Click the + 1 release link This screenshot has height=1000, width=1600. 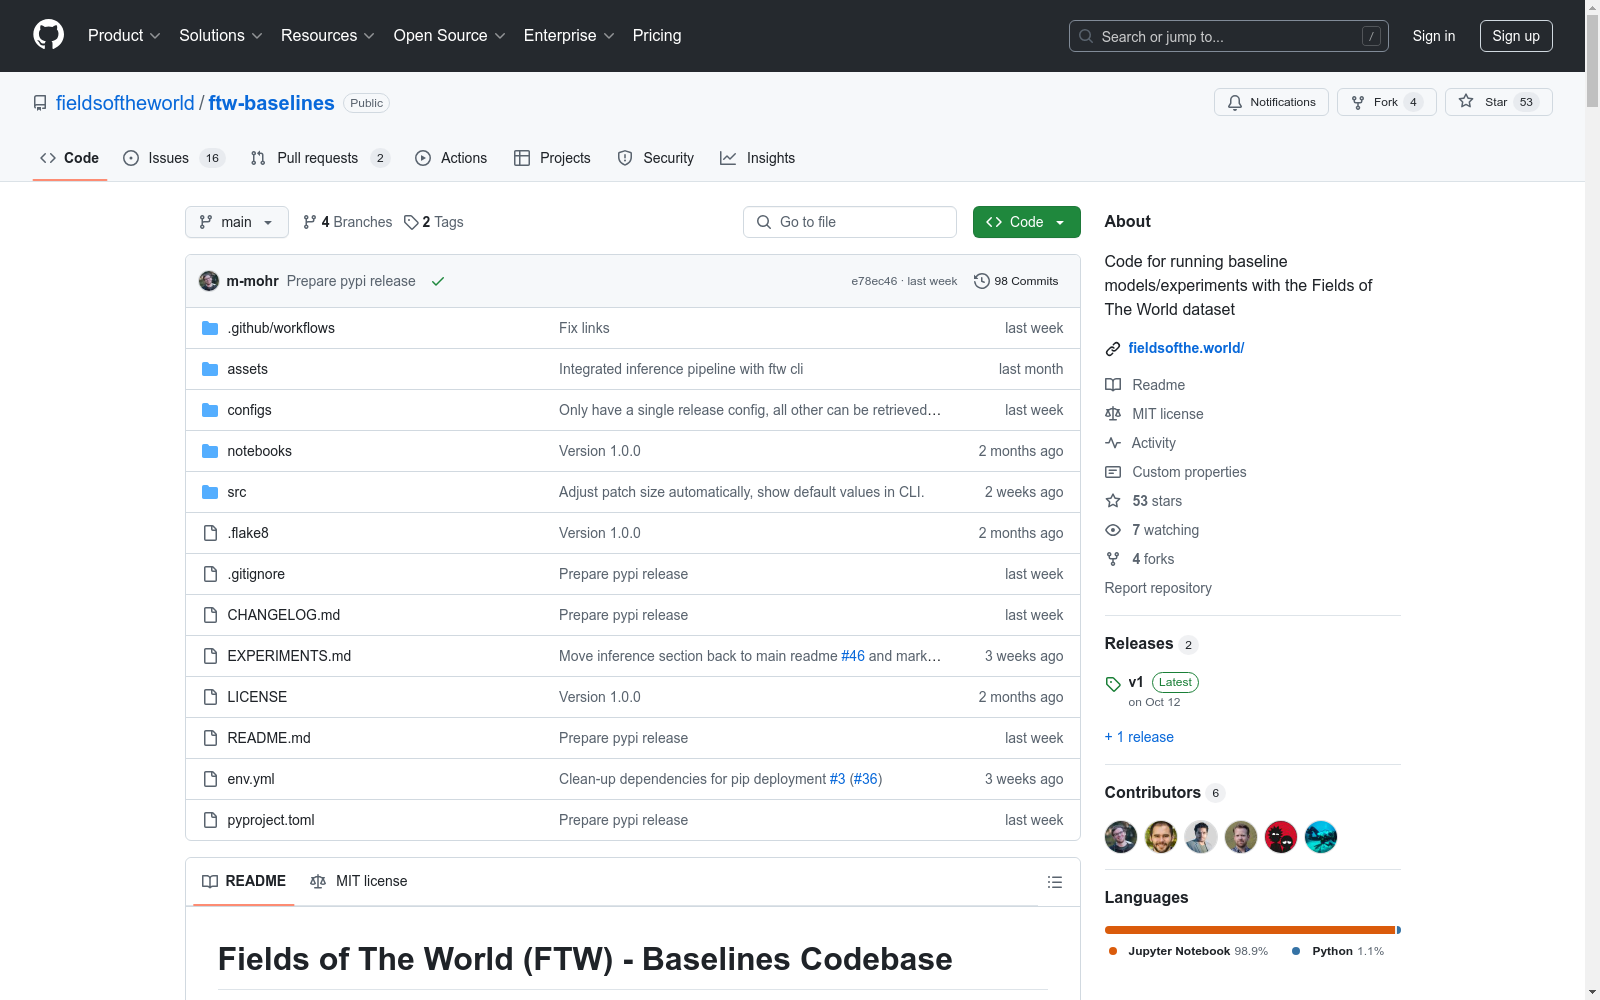pos(1139,737)
